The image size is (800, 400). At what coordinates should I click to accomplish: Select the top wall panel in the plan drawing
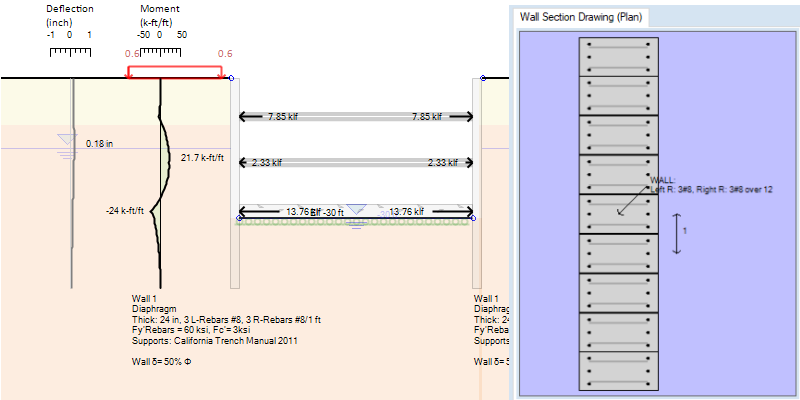[618, 57]
